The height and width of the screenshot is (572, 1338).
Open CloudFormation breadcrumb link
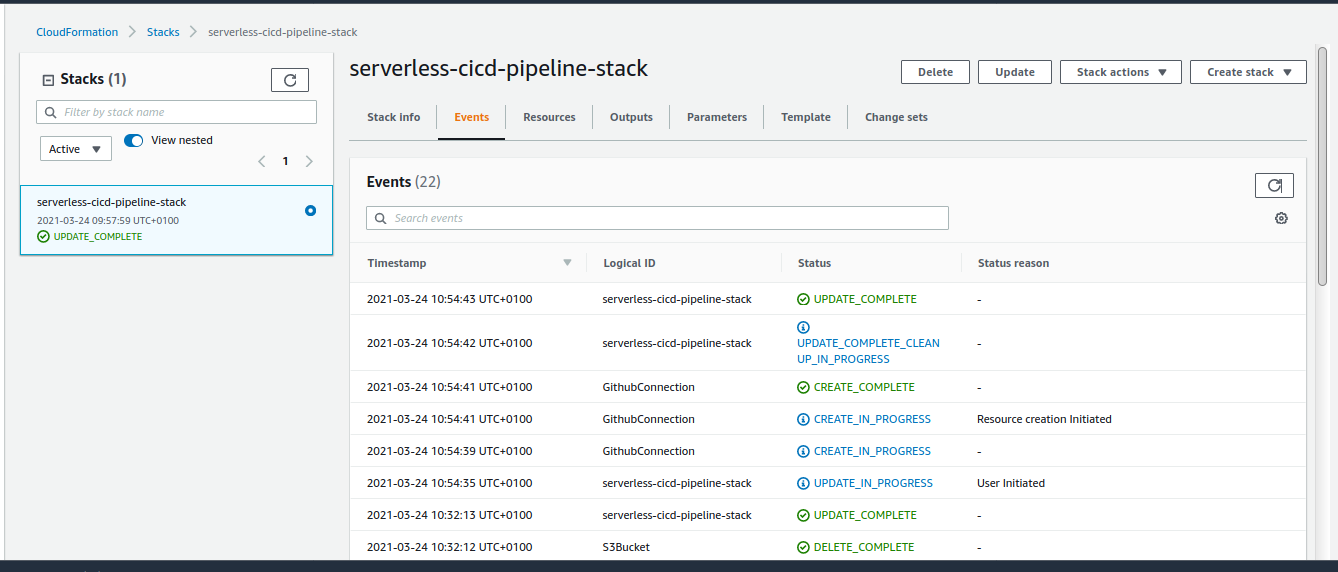click(77, 32)
